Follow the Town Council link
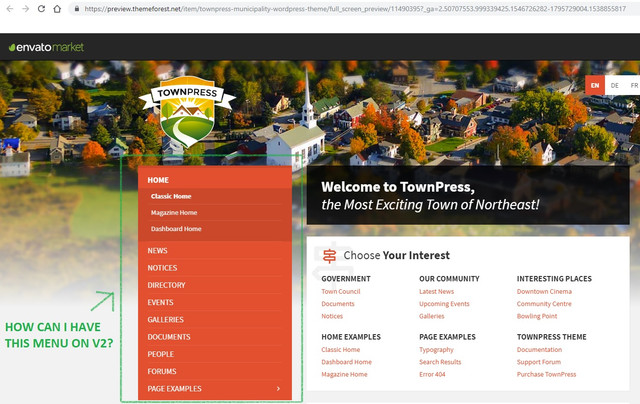The height and width of the screenshot is (404, 640). click(x=341, y=291)
